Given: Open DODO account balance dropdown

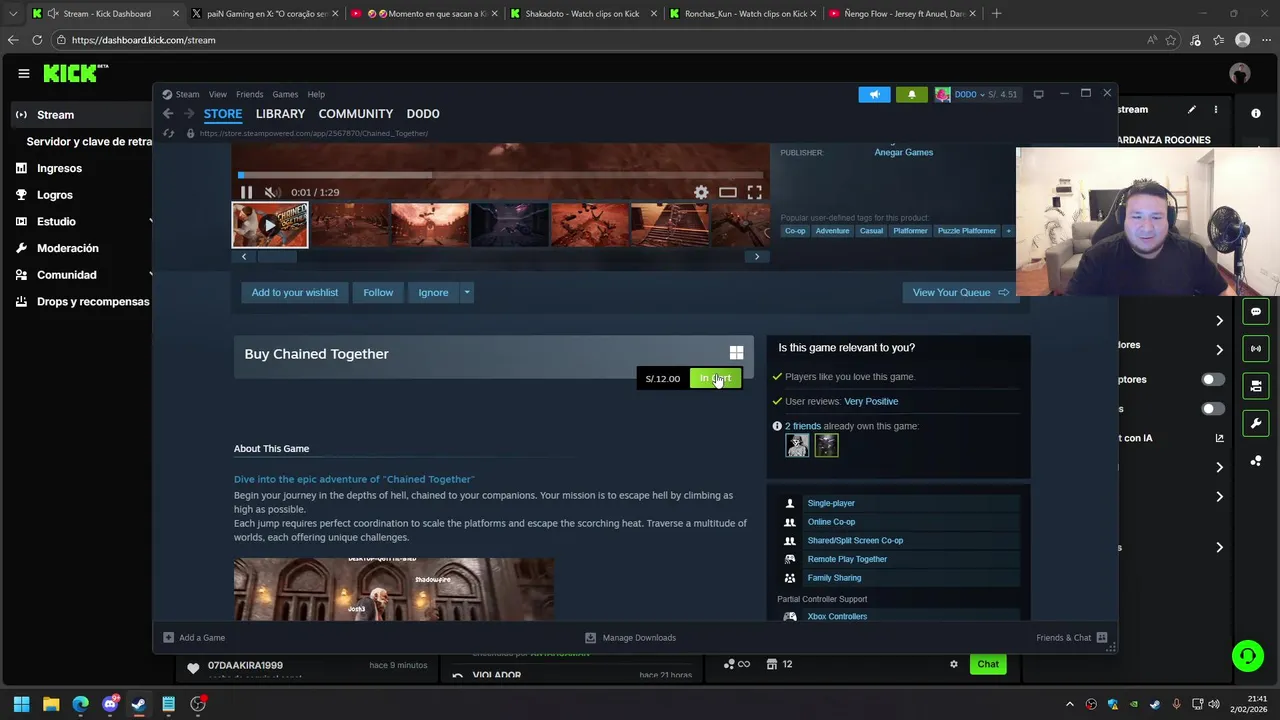Looking at the screenshot, I should (976, 94).
